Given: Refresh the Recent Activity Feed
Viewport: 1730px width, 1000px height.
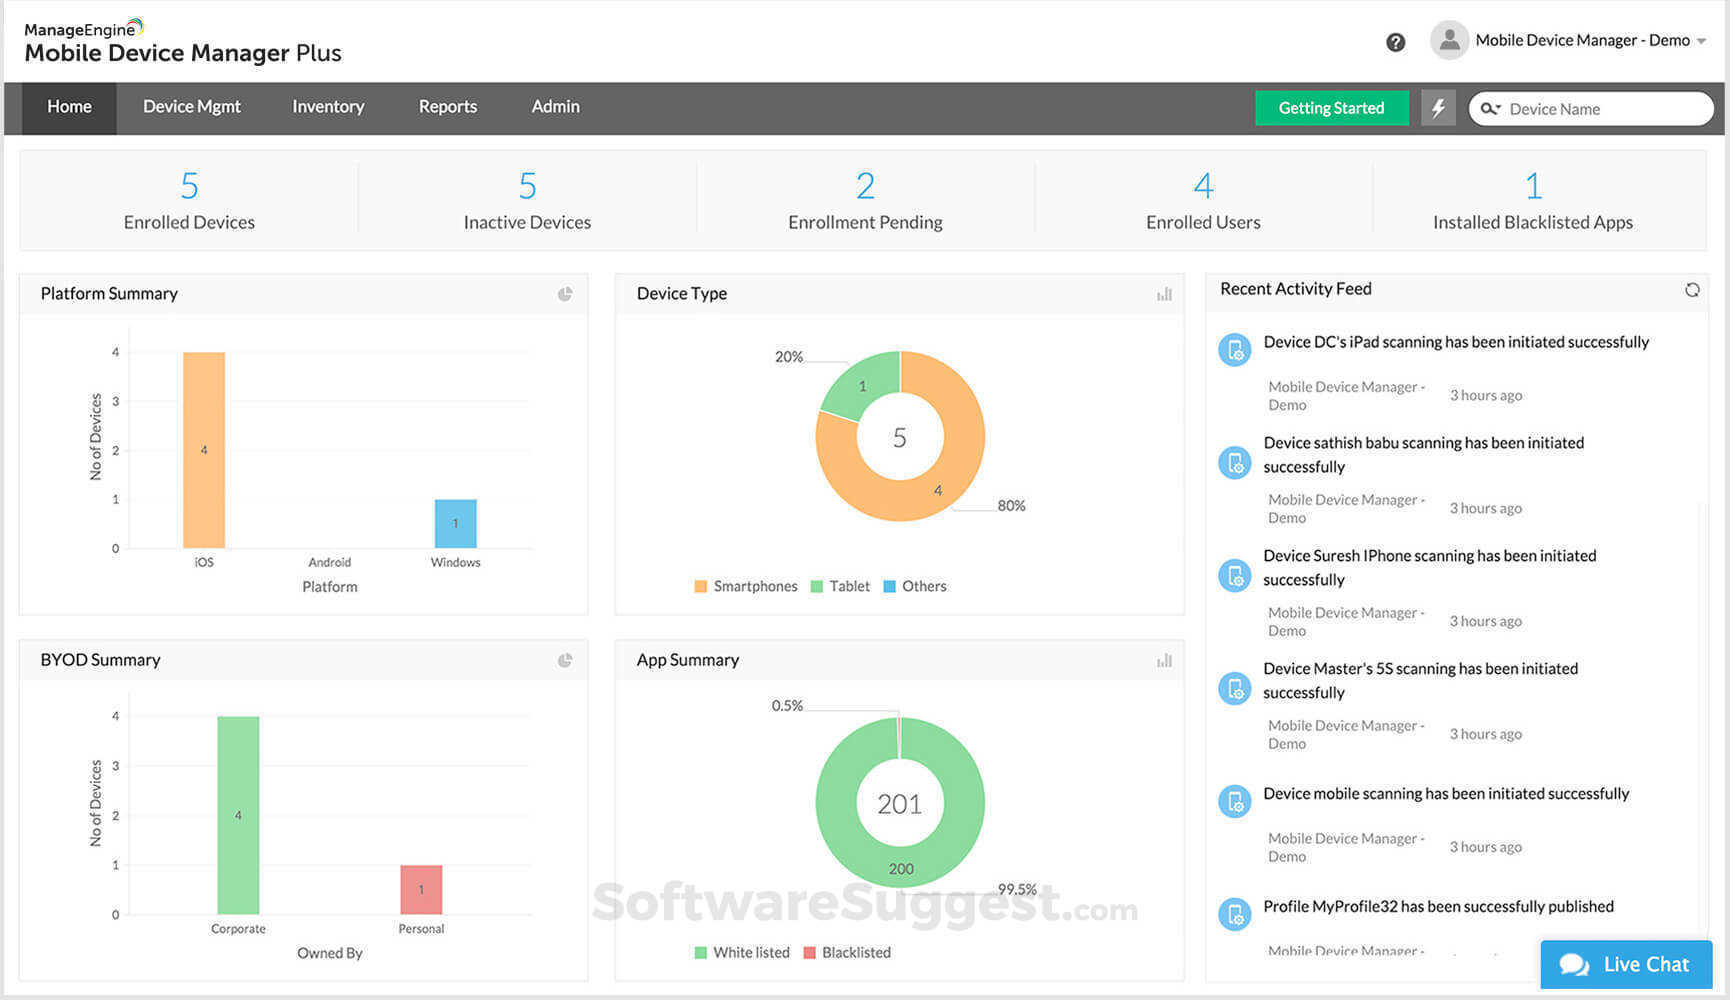Looking at the screenshot, I should [x=1692, y=290].
